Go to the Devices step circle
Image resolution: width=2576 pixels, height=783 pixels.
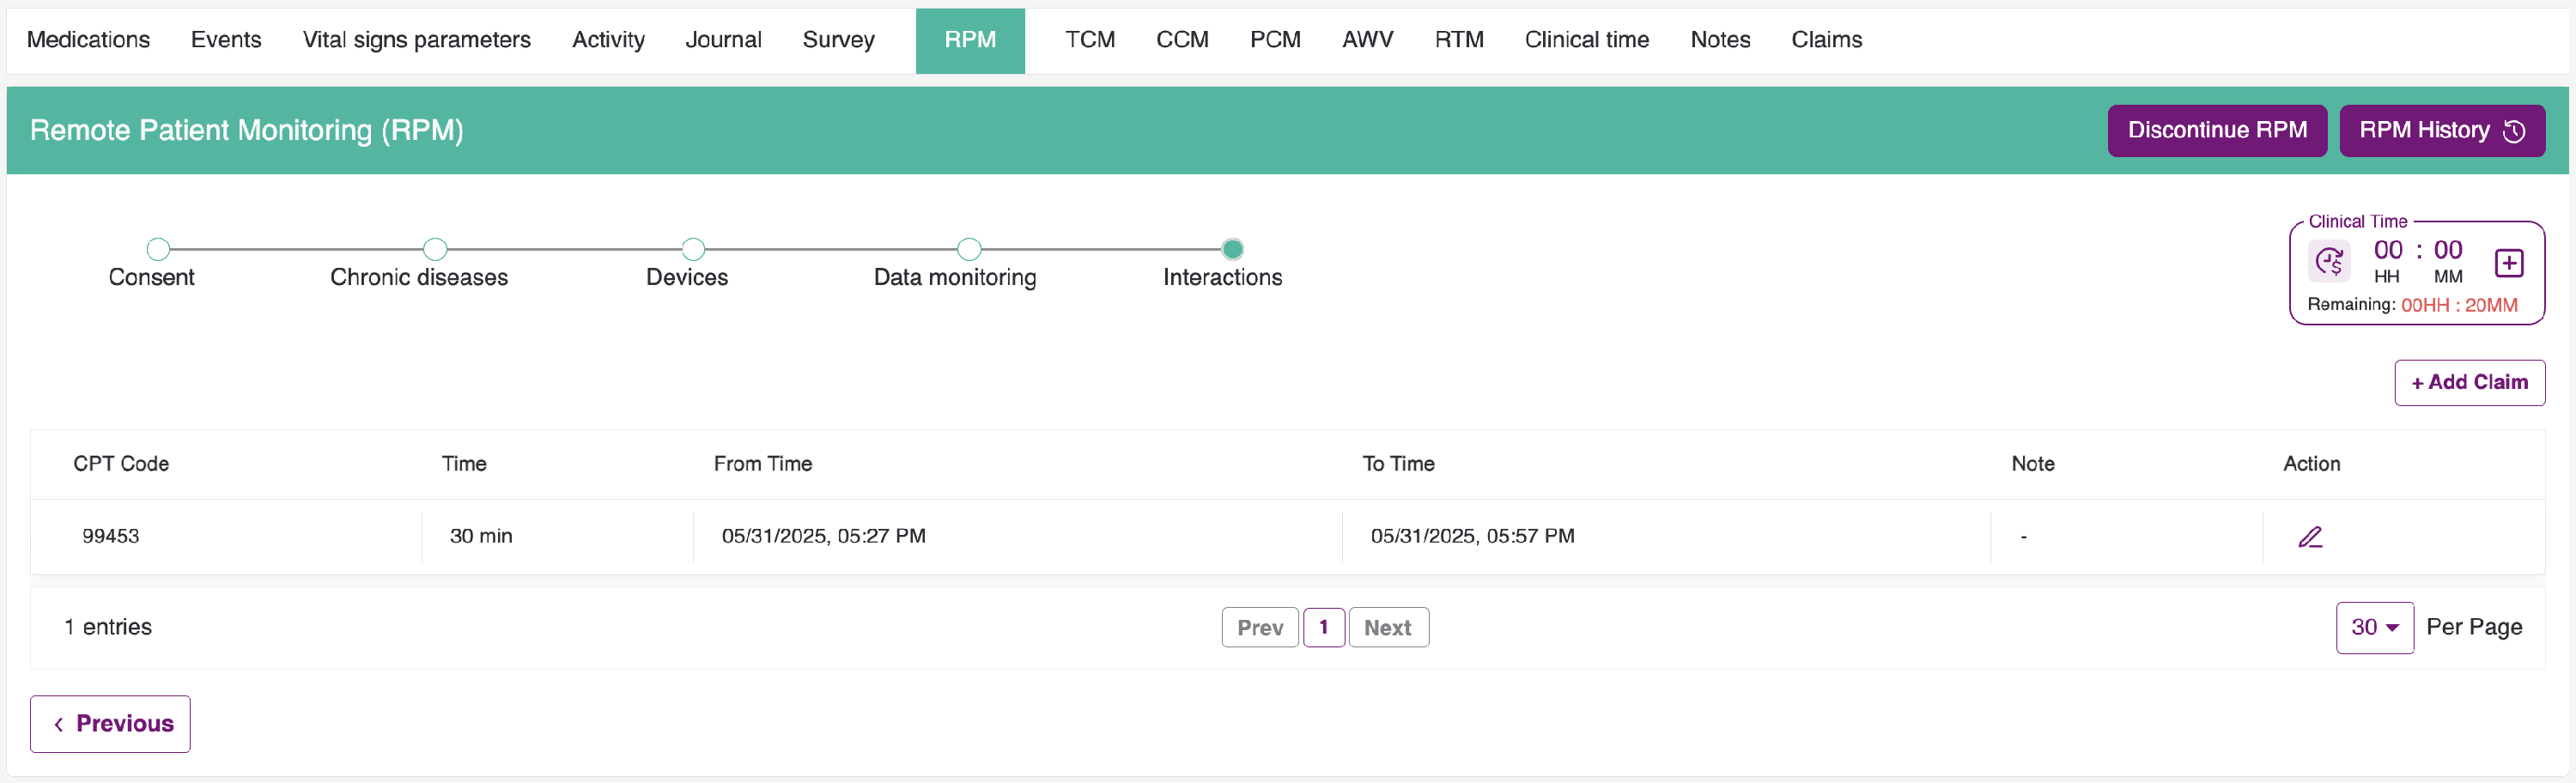[693, 249]
